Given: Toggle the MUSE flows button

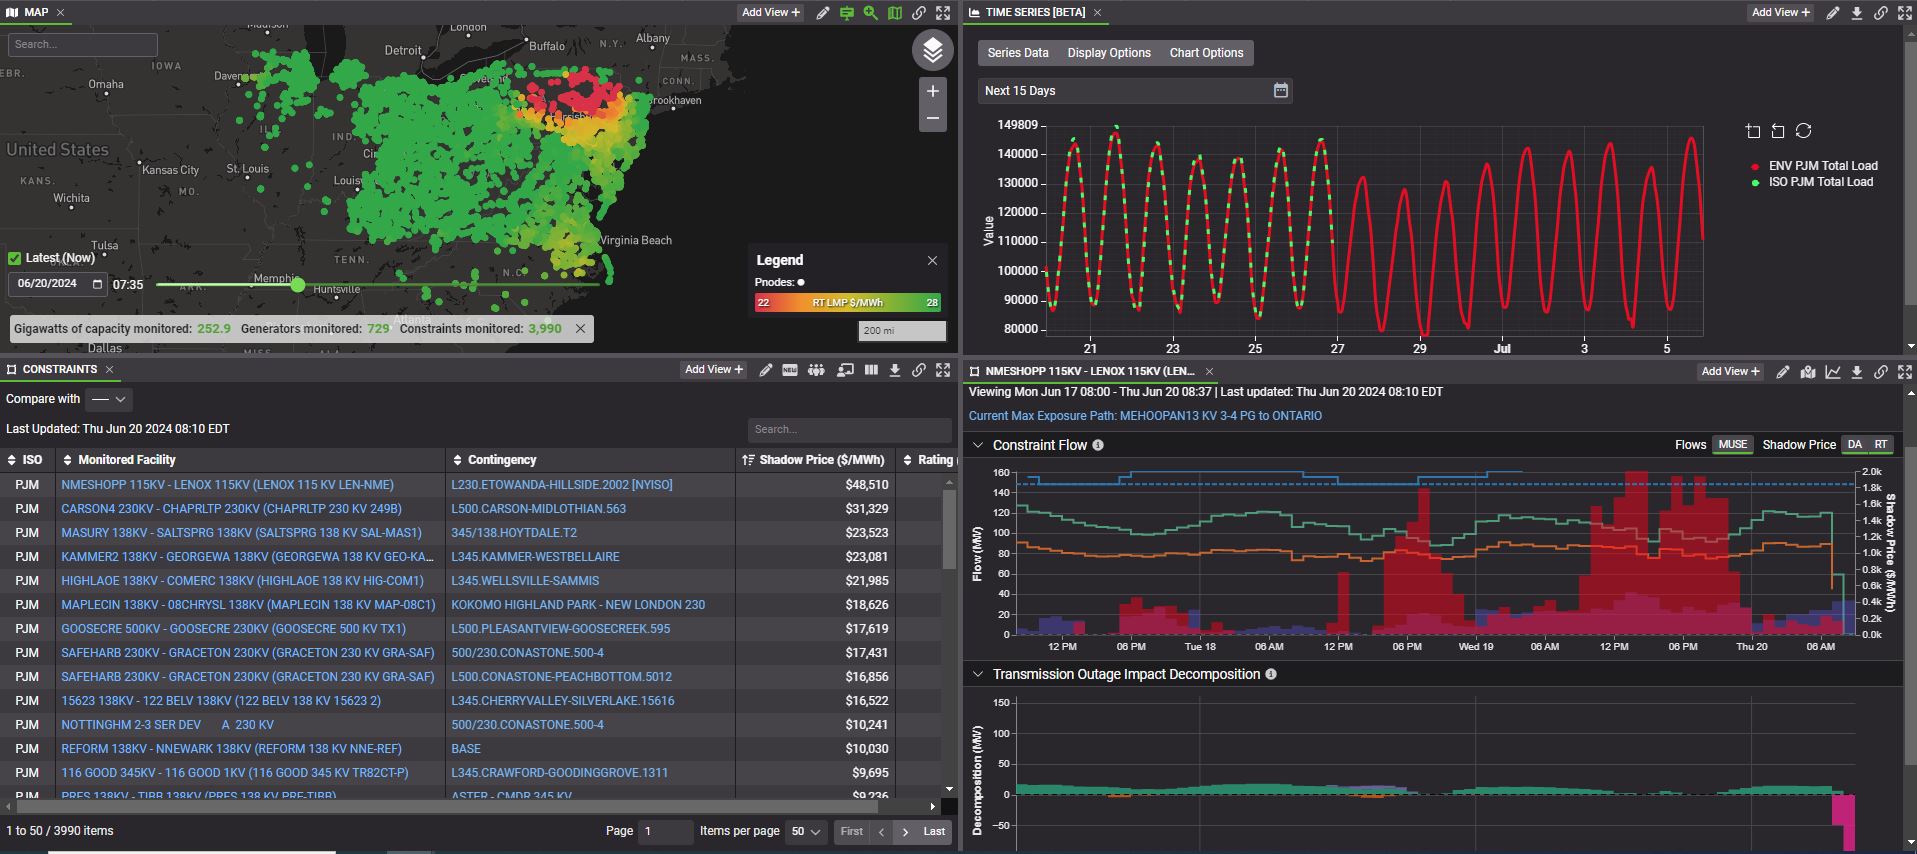Looking at the screenshot, I should click(1732, 445).
